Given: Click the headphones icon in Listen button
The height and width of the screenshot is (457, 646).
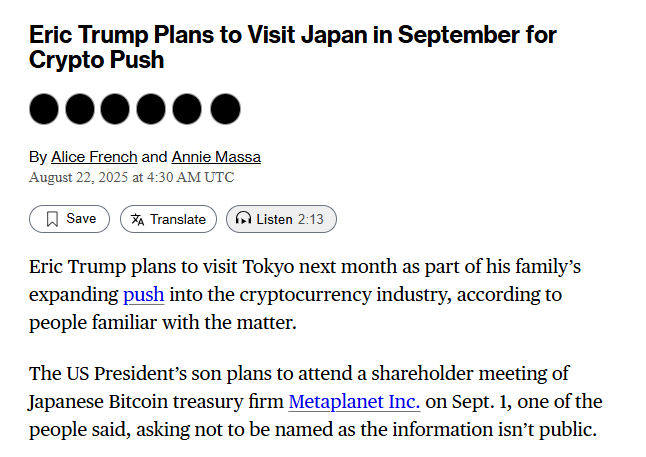Looking at the screenshot, I should tap(243, 219).
